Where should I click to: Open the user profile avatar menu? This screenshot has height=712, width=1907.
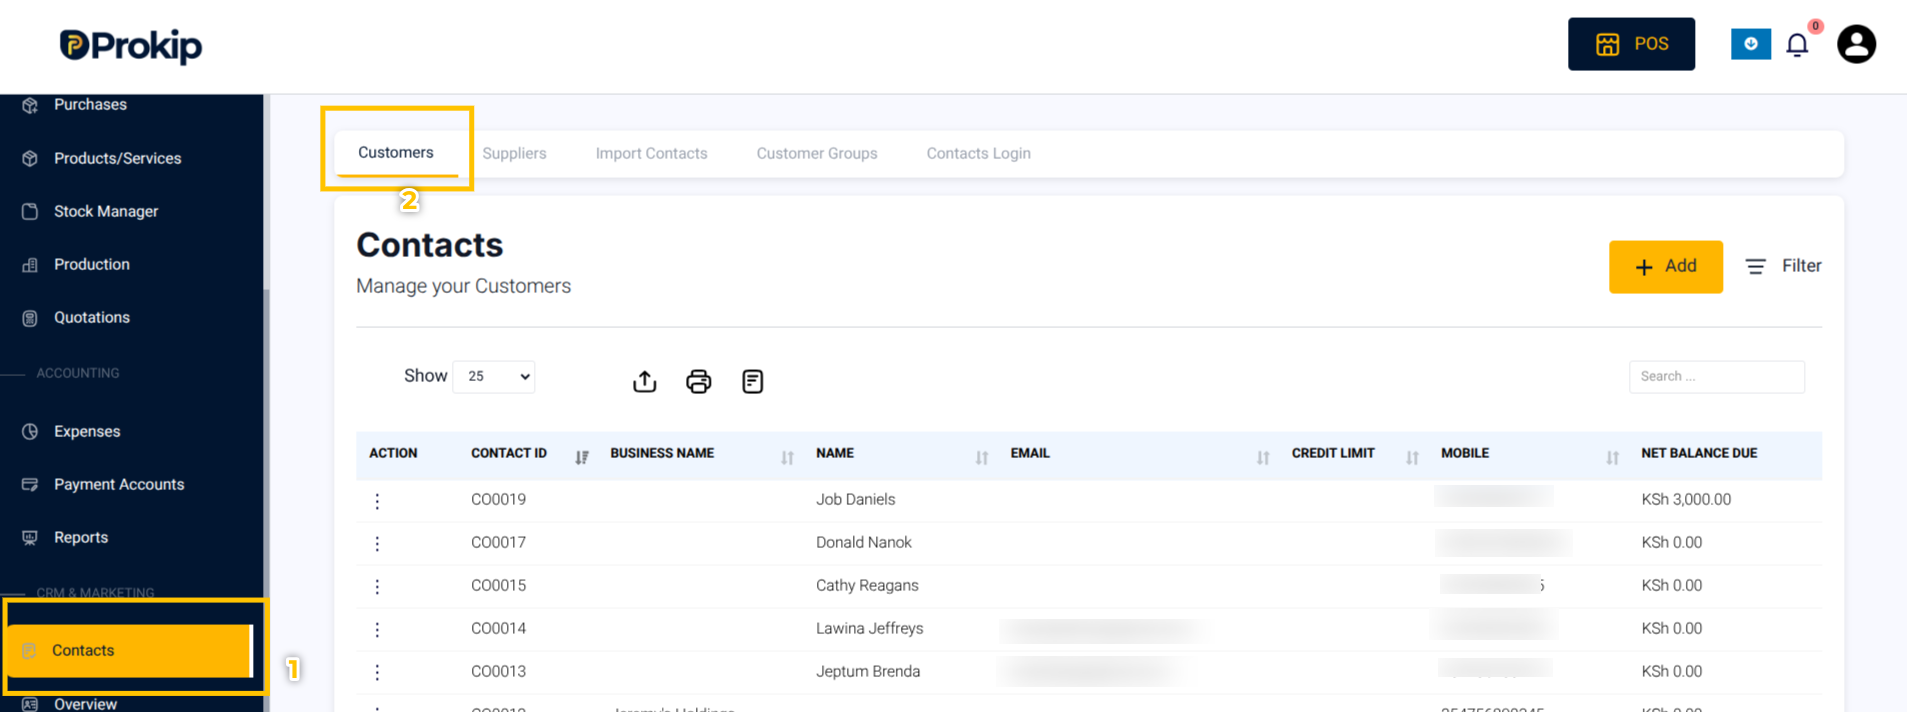(x=1856, y=44)
